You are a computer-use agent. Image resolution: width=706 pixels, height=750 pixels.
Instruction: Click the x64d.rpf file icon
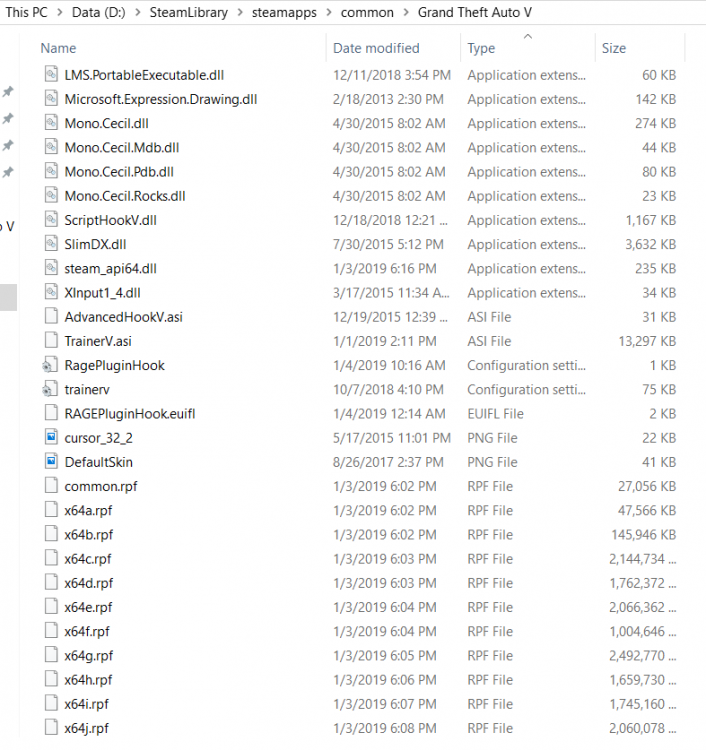click(x=51, y=583)
